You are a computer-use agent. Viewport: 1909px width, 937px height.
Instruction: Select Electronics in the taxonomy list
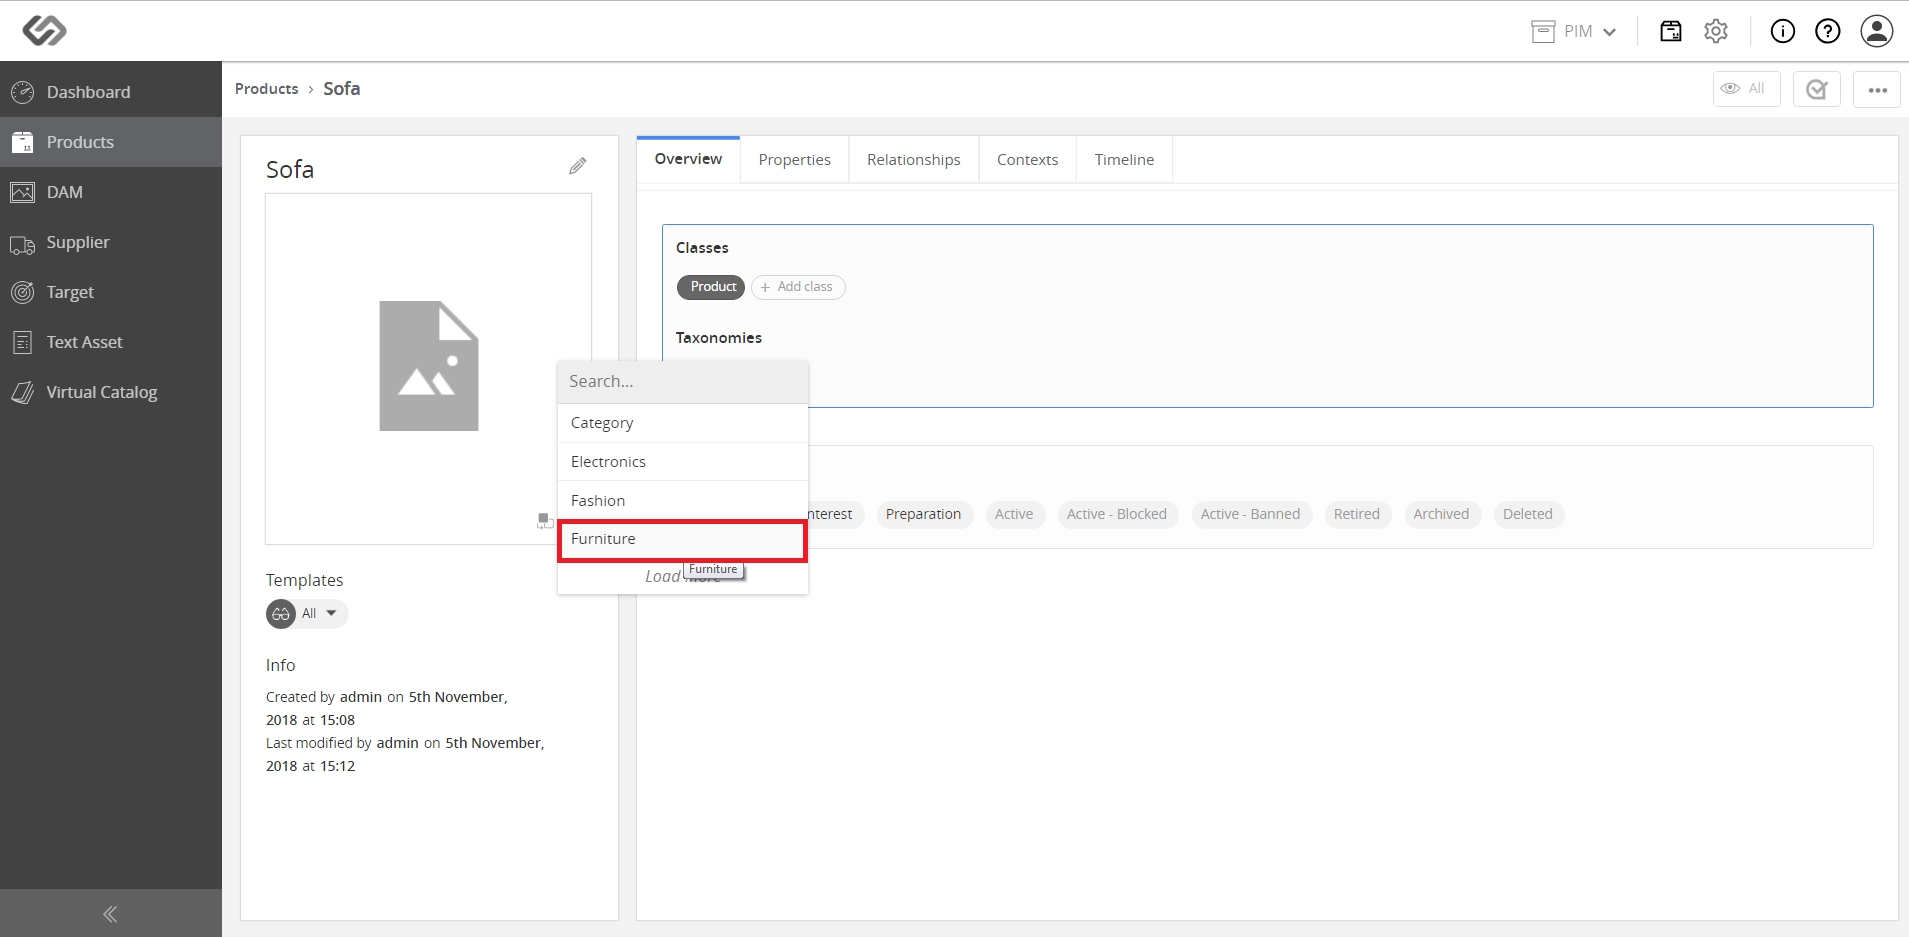click(x=683, y=462)
